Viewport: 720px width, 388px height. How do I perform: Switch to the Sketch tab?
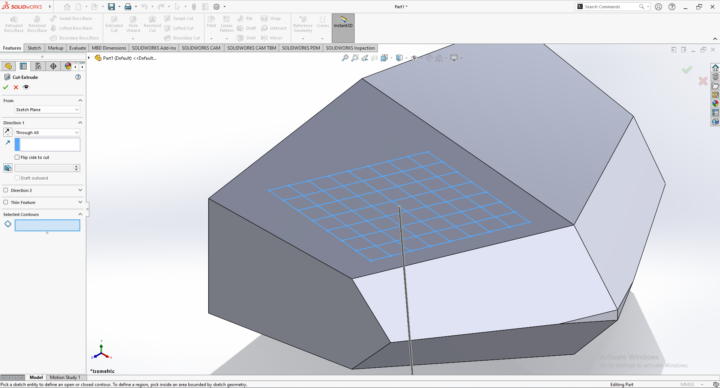[x=34, y=48]
